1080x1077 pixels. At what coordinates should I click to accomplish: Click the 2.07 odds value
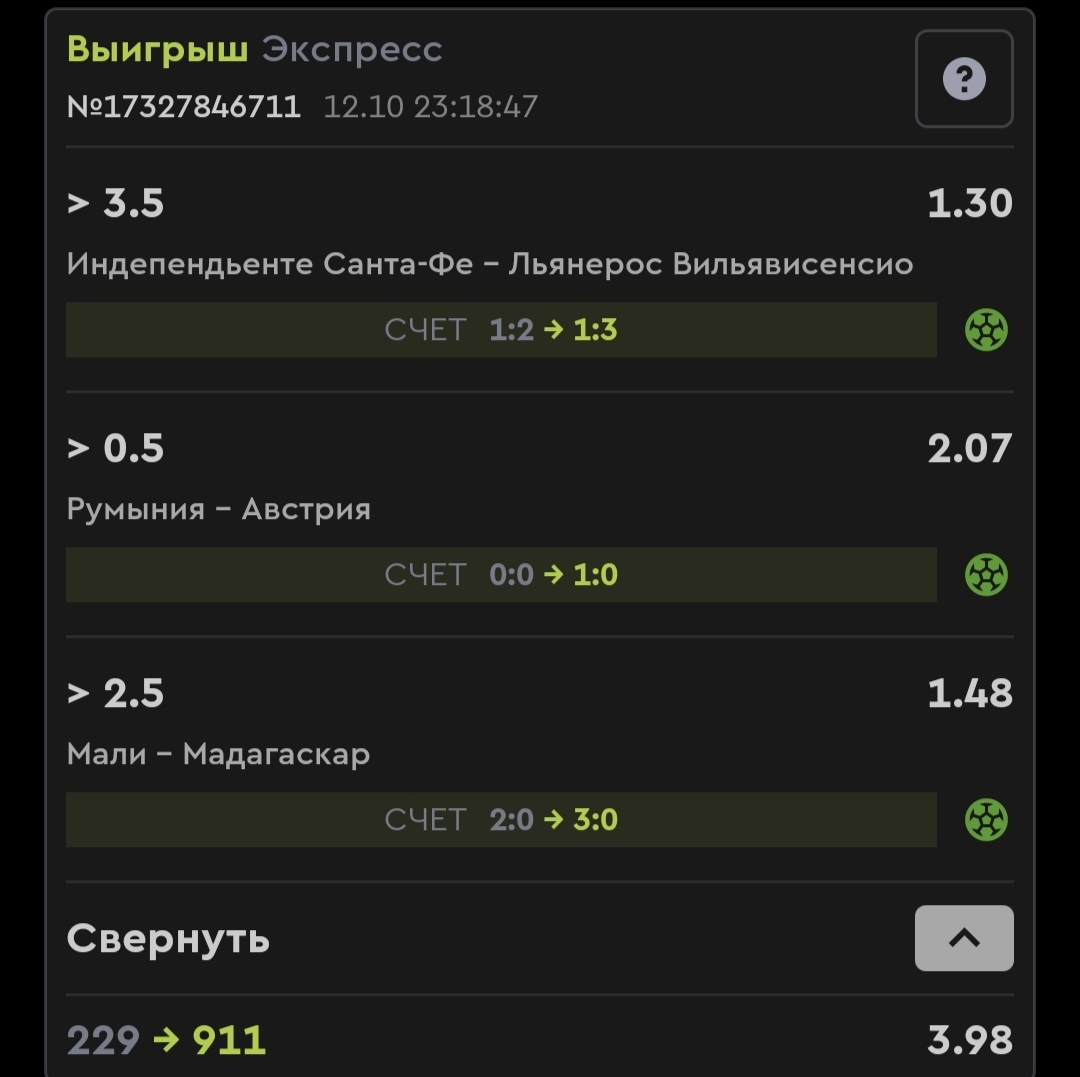[969, 449]
